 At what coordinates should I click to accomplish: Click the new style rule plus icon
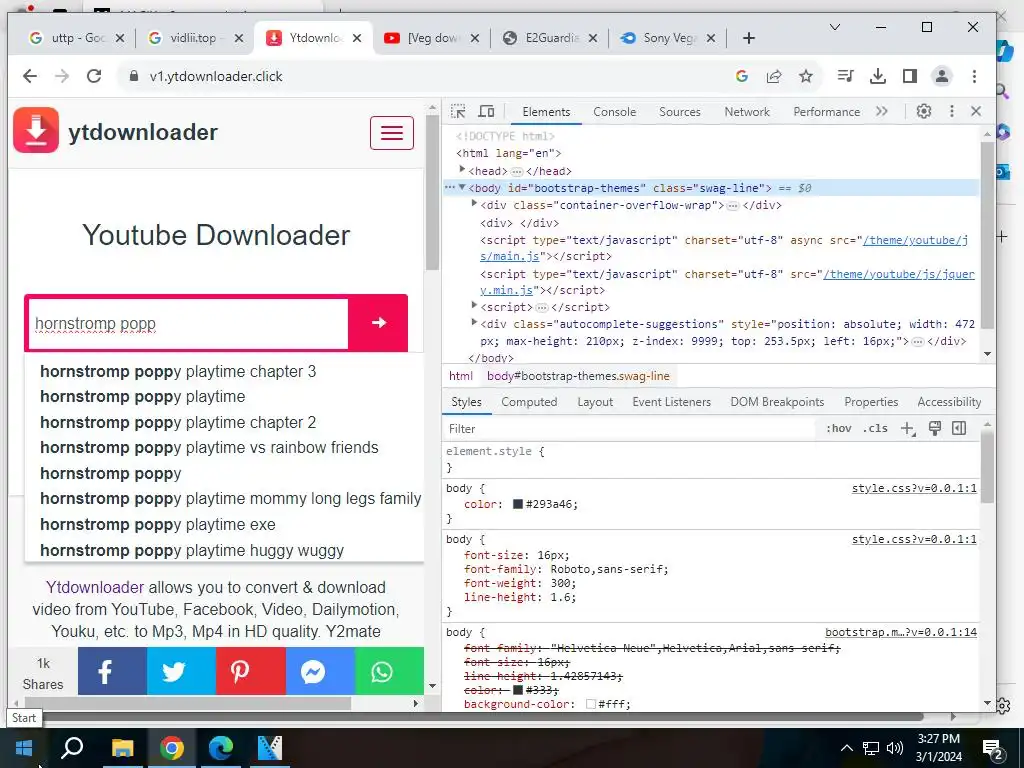908,428
